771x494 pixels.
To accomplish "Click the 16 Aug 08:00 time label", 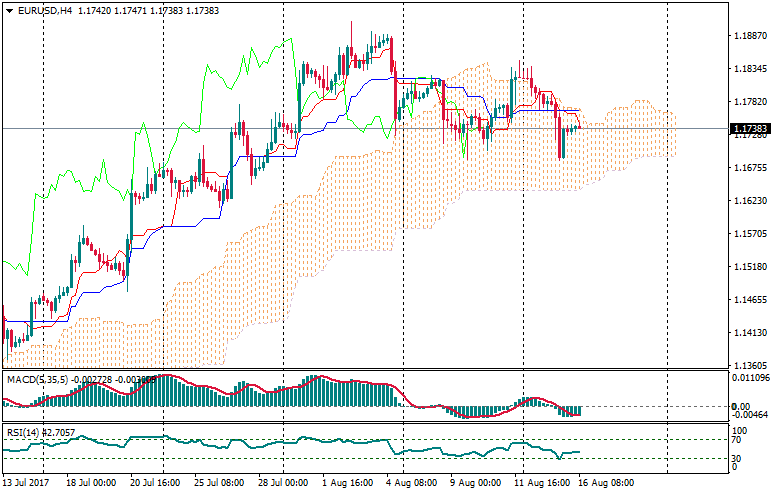I will pos(605,481).
